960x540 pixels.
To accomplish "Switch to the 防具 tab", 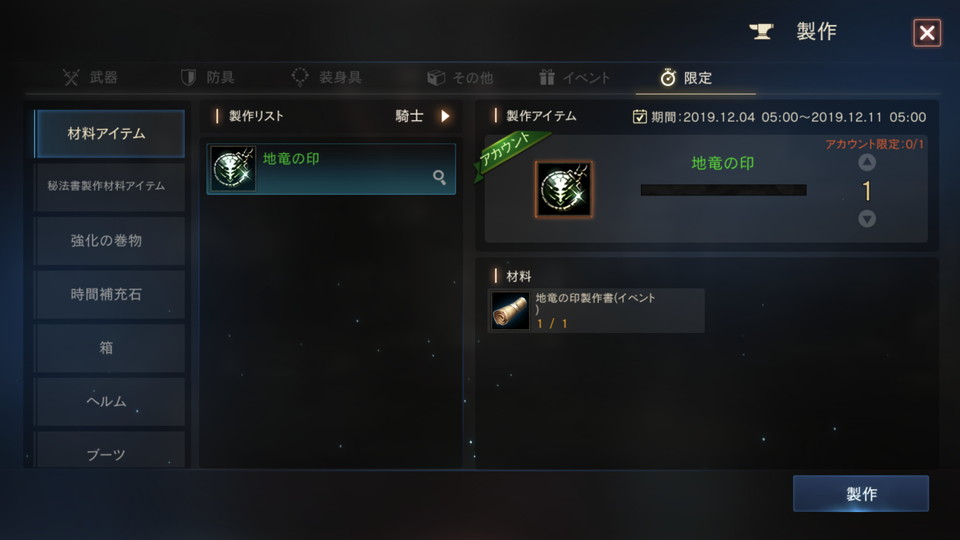I will click(x=208, y=78).
